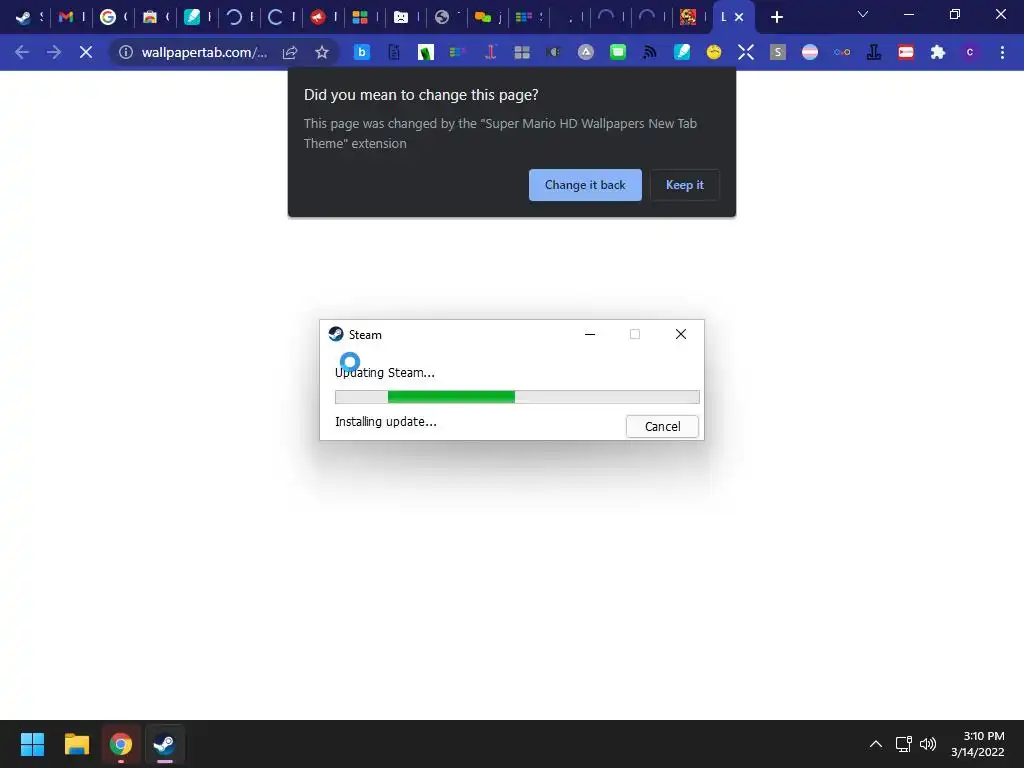Click 'Change it back' in extension prompt
Screen dimensions: 1024x768
[585, 185]
